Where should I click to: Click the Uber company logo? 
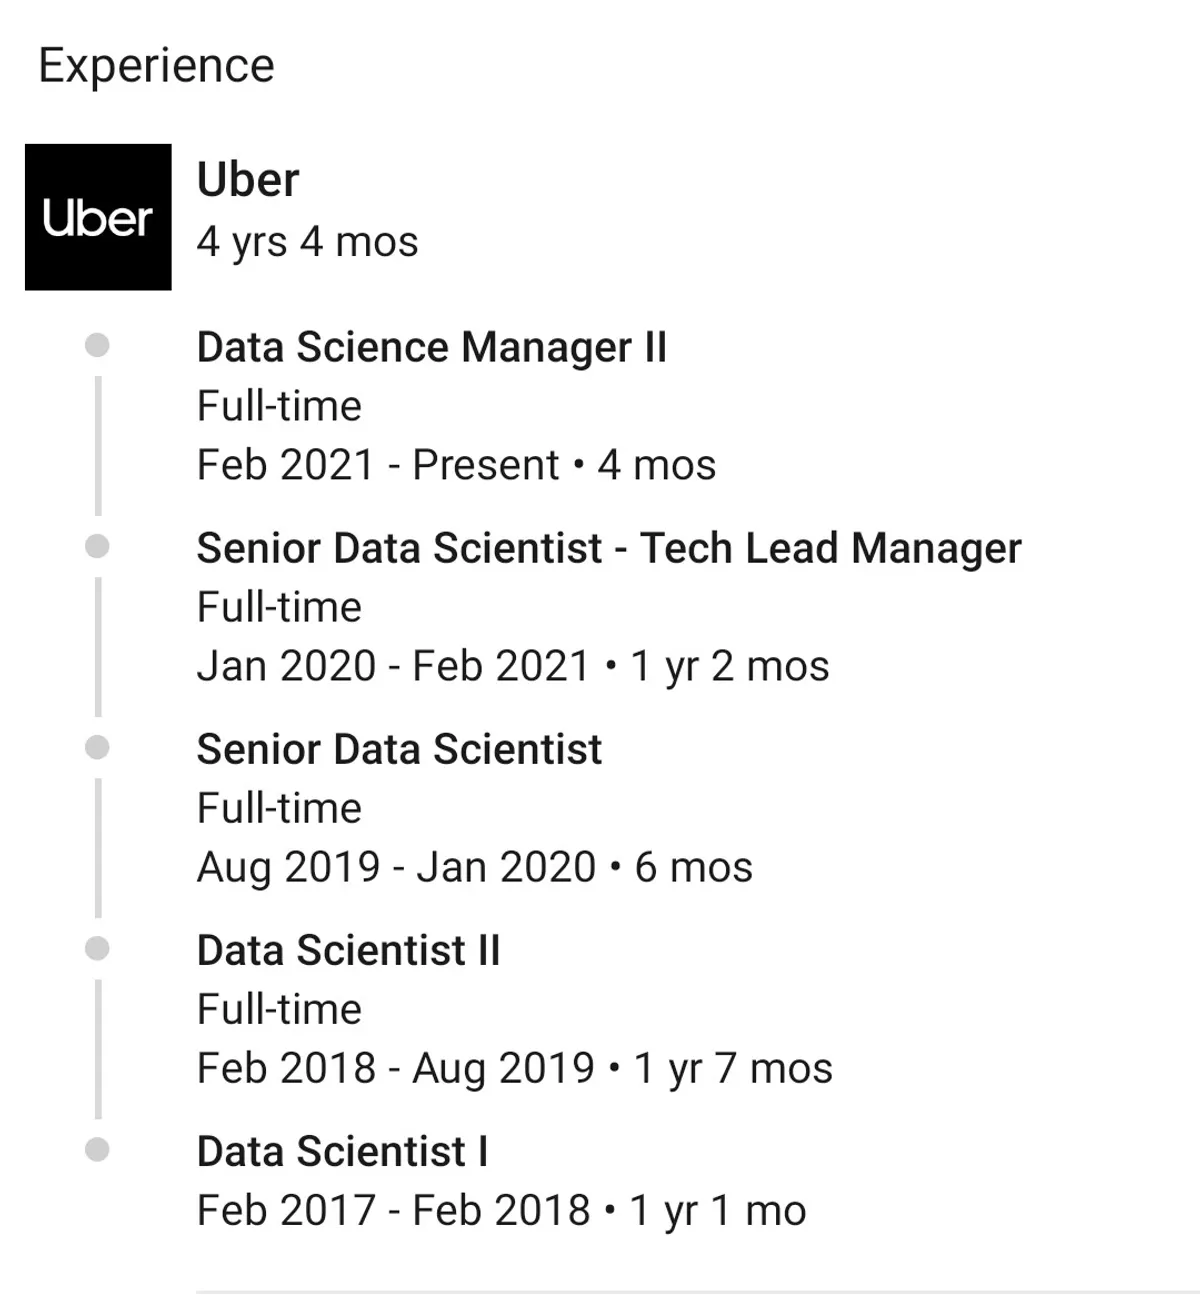(x=98, y=217)
